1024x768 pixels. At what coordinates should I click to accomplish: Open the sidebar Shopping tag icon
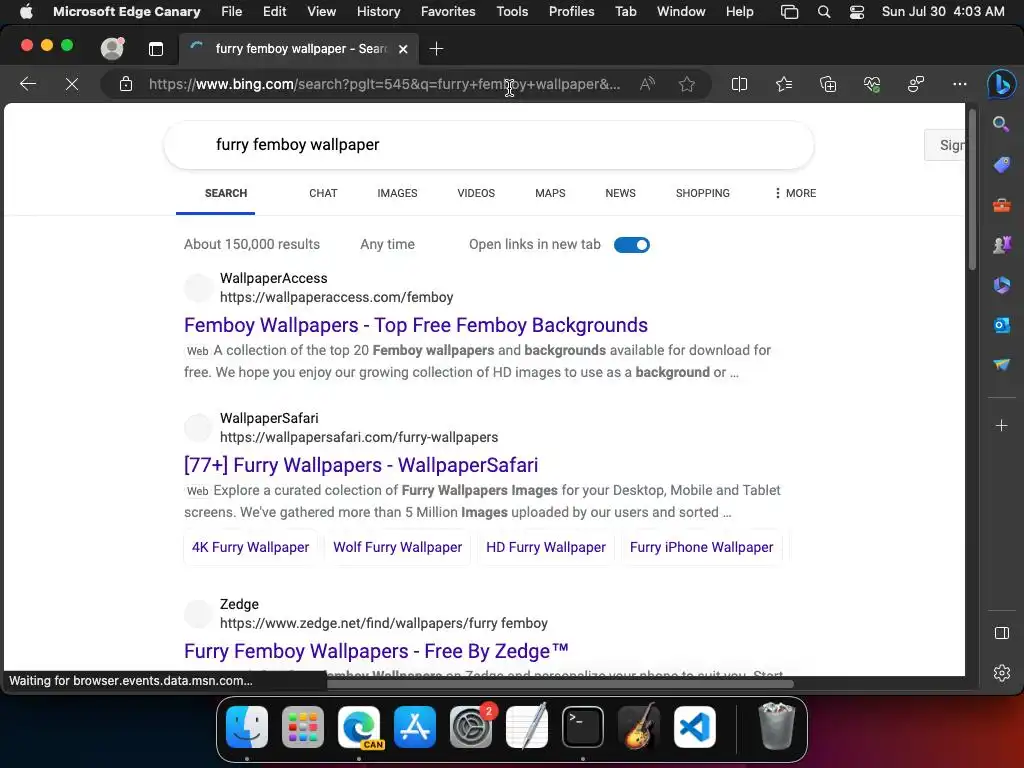1001,165
